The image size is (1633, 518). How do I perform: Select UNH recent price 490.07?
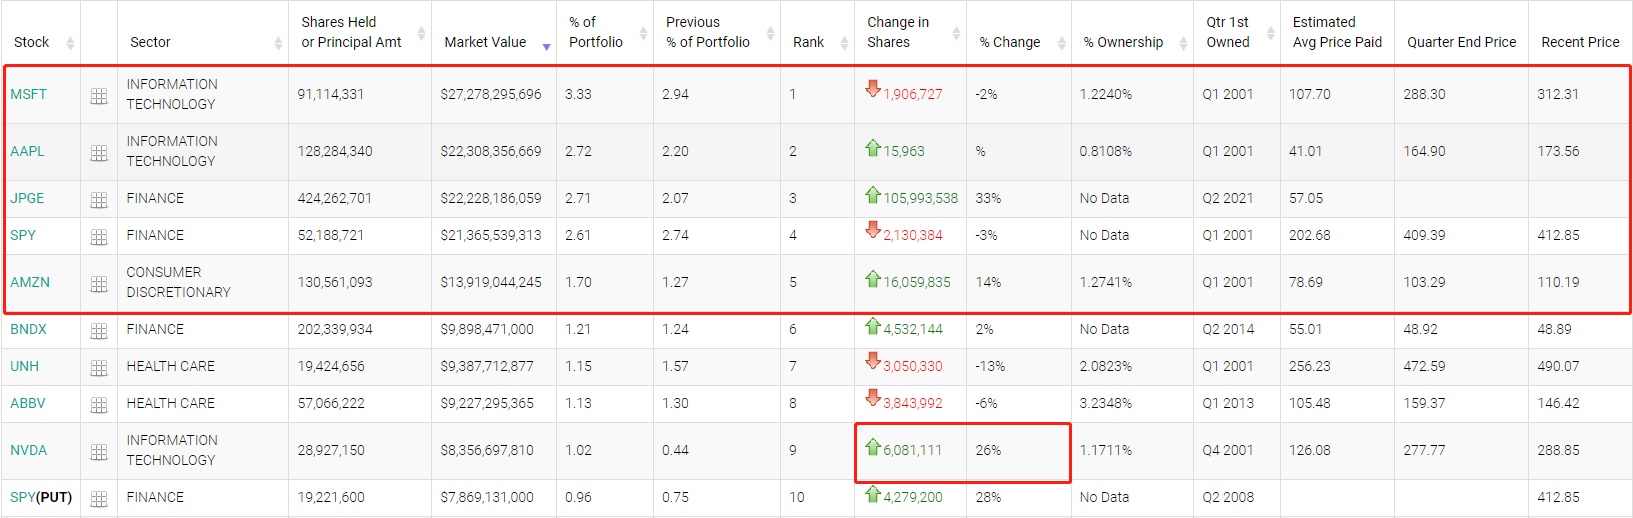pos(1558,366)
